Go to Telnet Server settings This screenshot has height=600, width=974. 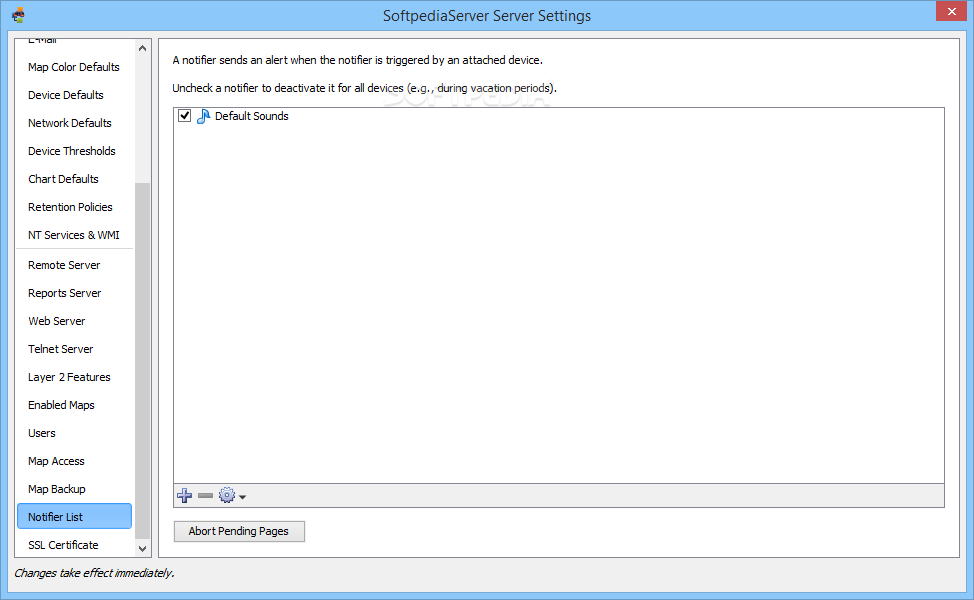61,349
